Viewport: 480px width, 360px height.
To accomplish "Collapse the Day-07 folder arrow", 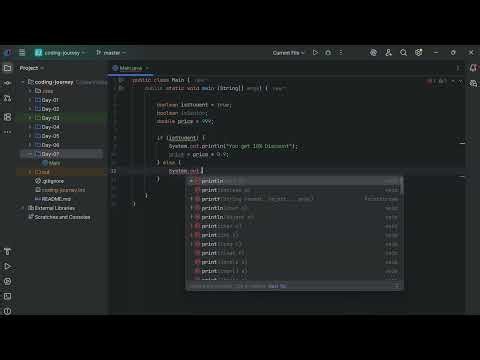I will point(30,154).
